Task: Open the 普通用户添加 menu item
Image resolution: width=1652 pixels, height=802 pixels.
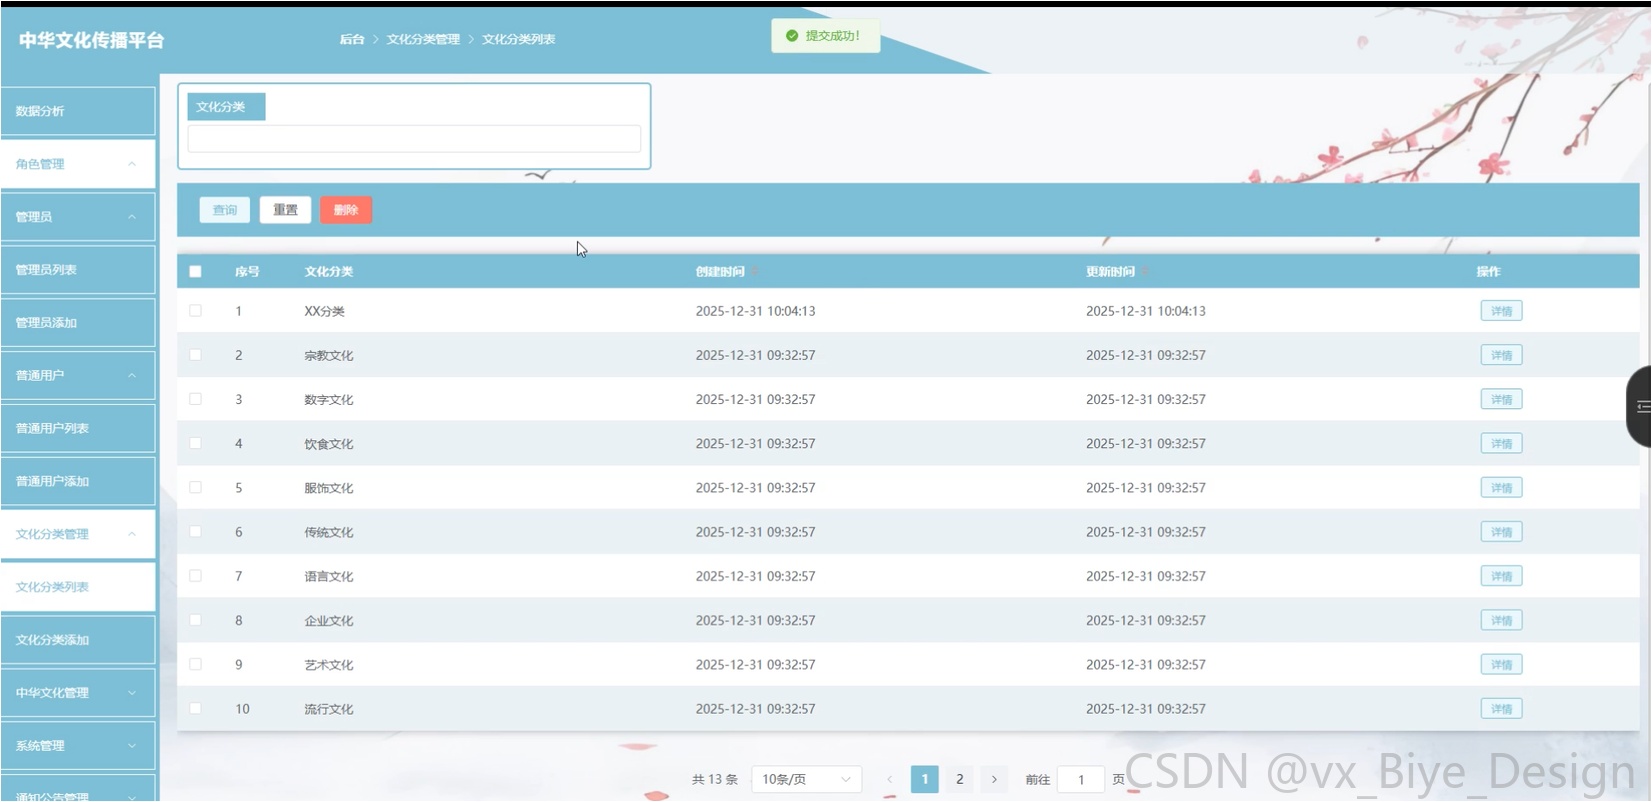Action: [x=78, y=481]
